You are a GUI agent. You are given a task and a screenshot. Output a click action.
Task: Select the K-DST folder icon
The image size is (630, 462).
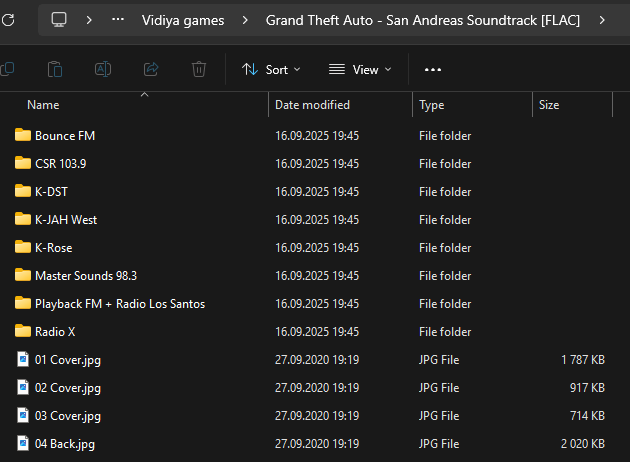coord(22,191)
